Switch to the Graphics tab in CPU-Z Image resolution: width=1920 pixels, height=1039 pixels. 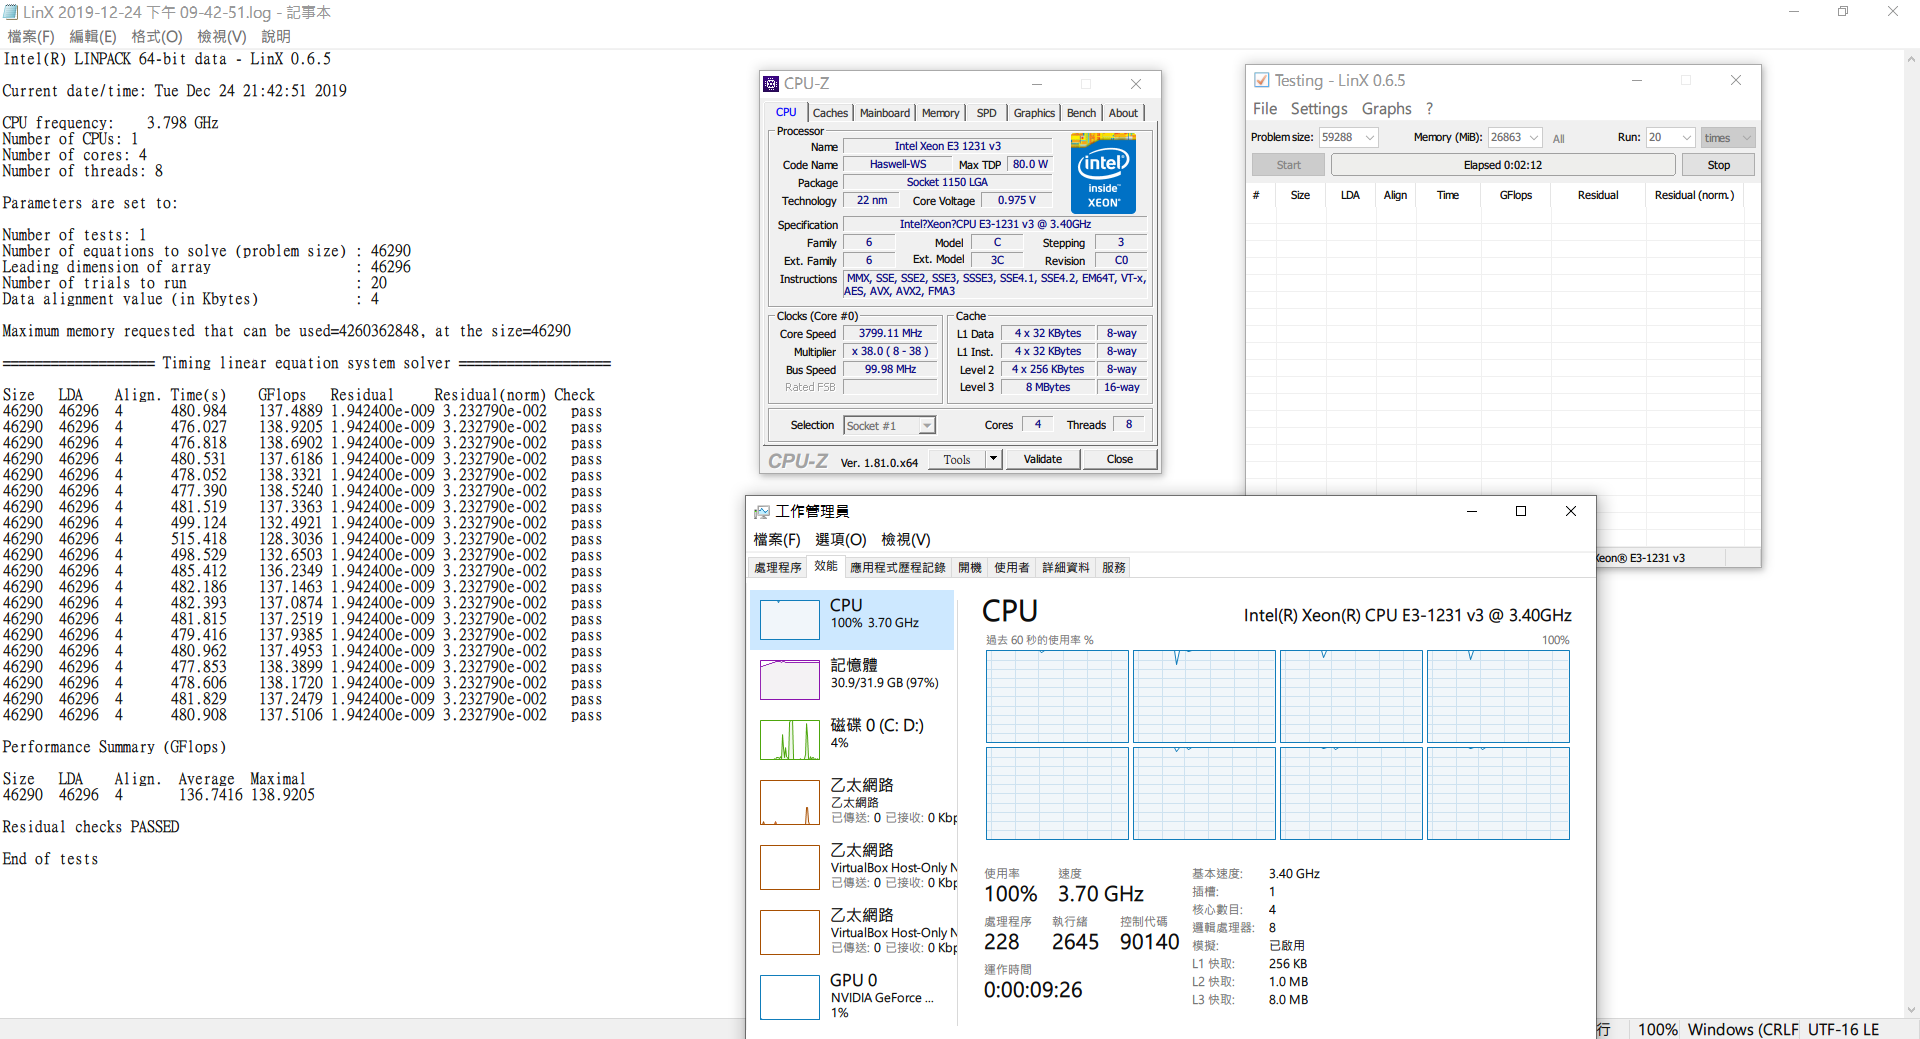click(x=1034, y=113)
